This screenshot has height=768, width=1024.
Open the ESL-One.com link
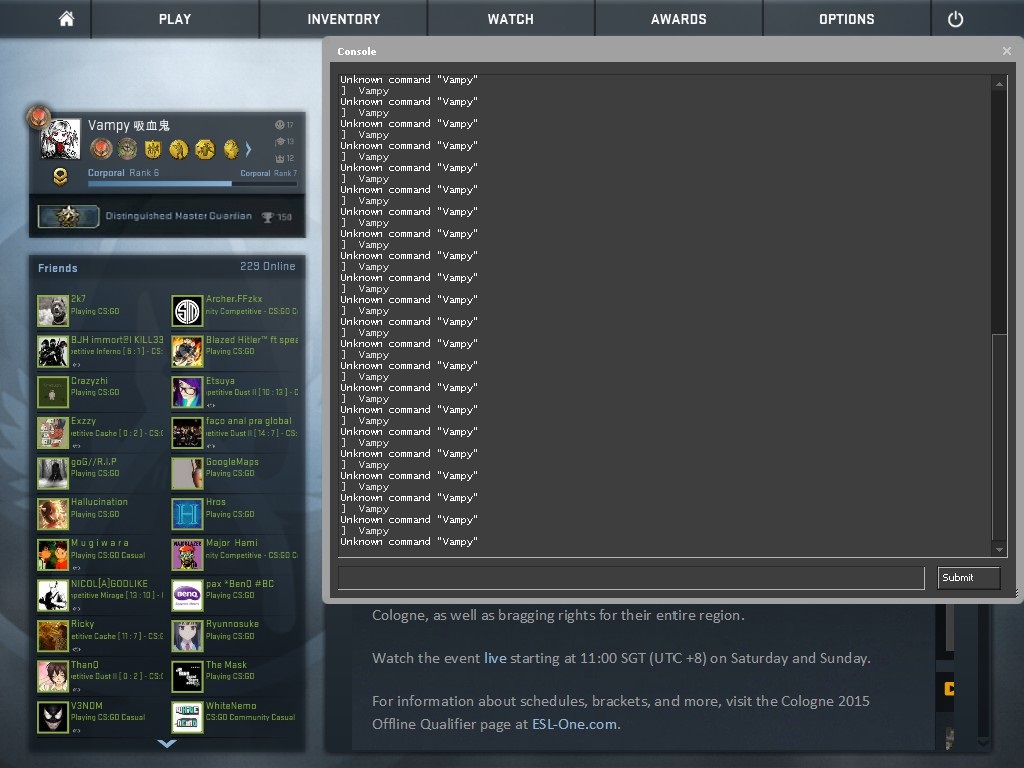[x=574, y=724]
